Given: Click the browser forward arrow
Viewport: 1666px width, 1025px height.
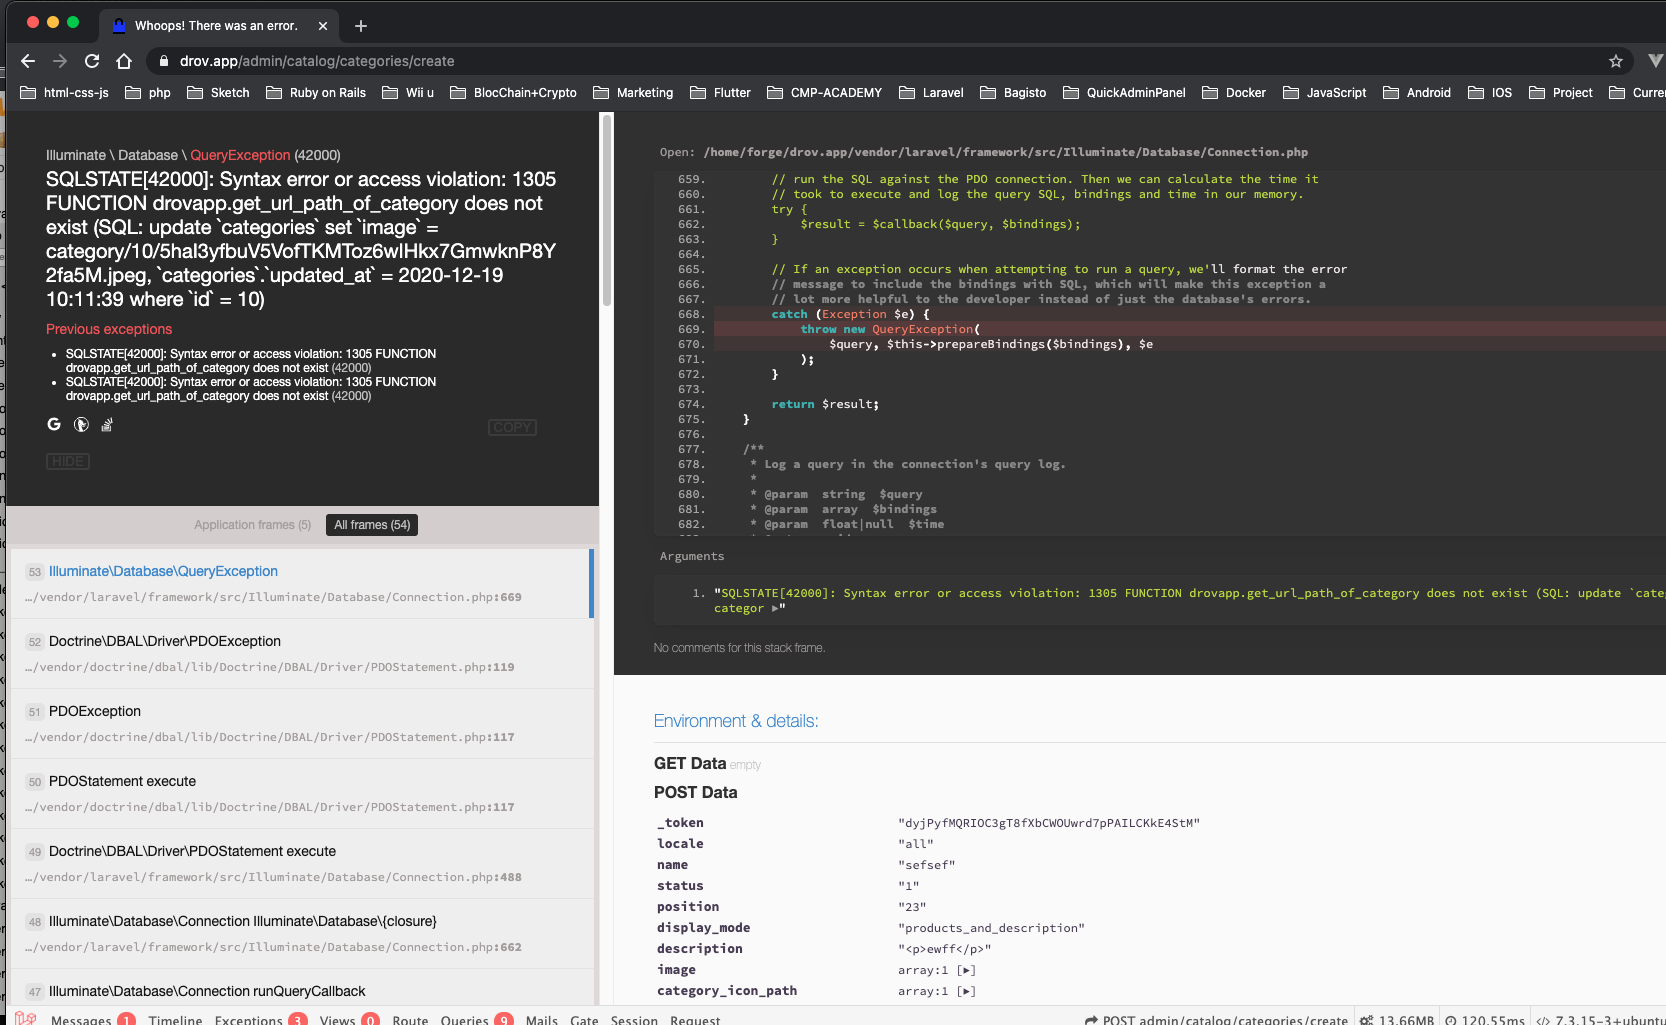Looking at the screenshot, I should (60, 61).
